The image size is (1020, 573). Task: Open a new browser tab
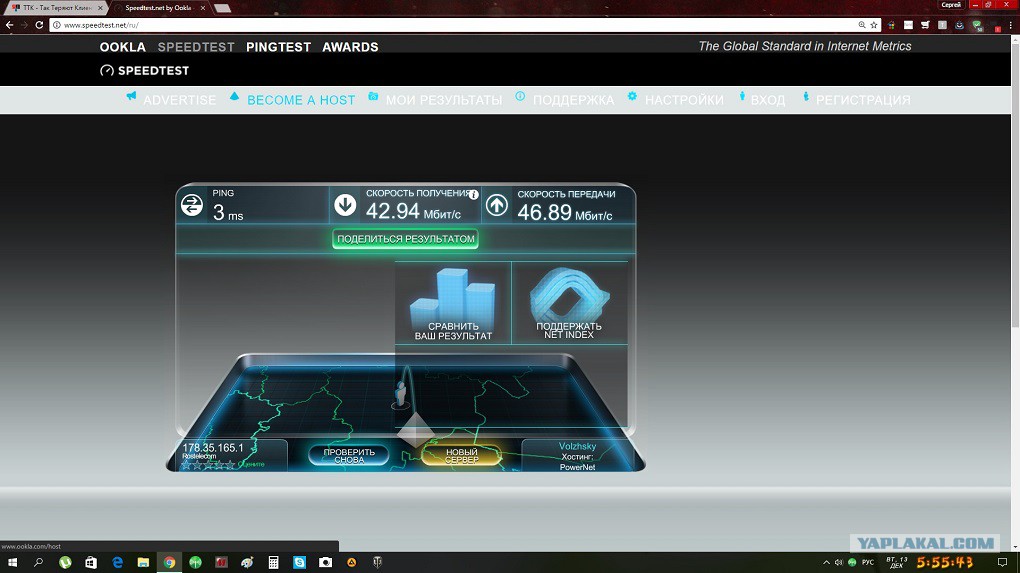click(x=222, y=8)
